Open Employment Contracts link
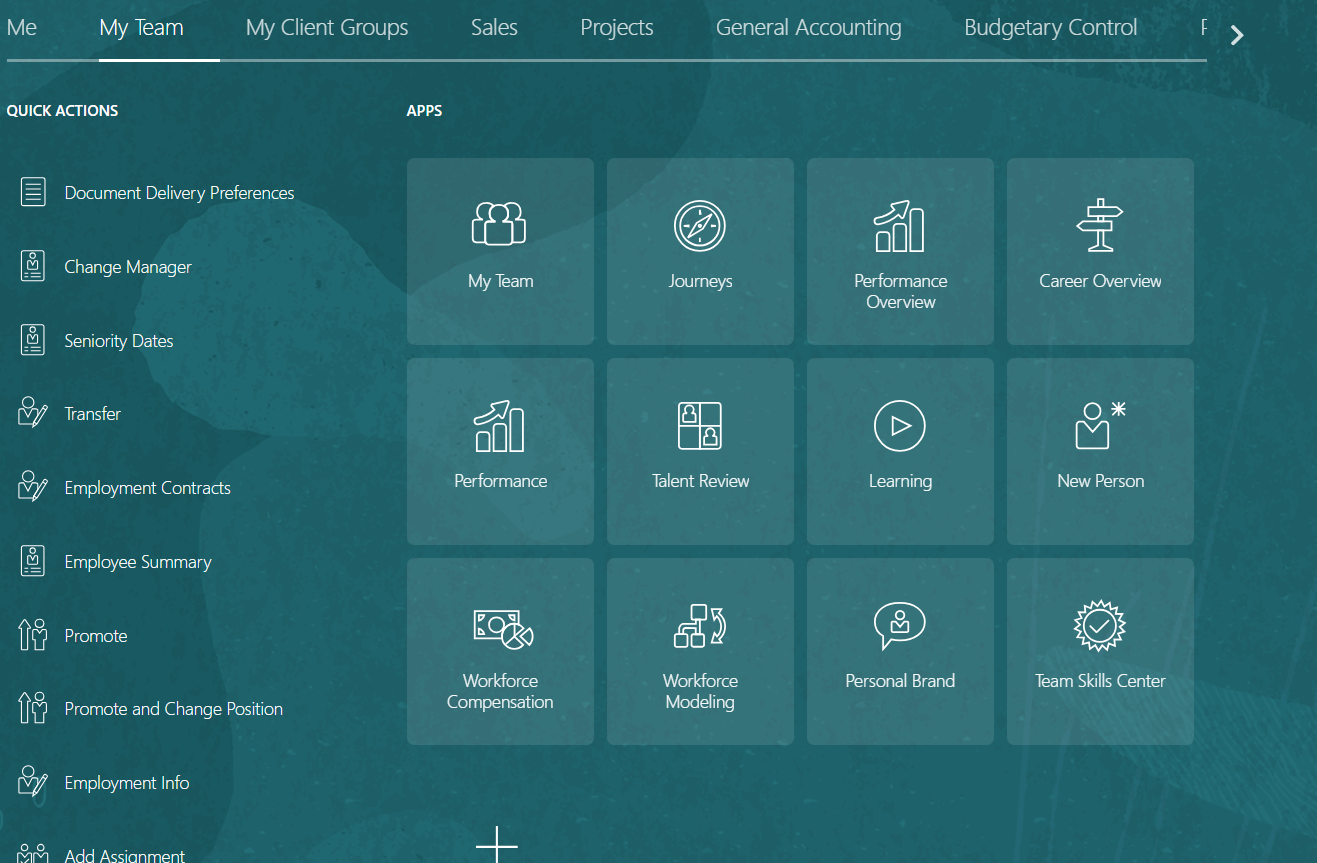Screen dimensions: 1317x863 (x=148, y=488)
